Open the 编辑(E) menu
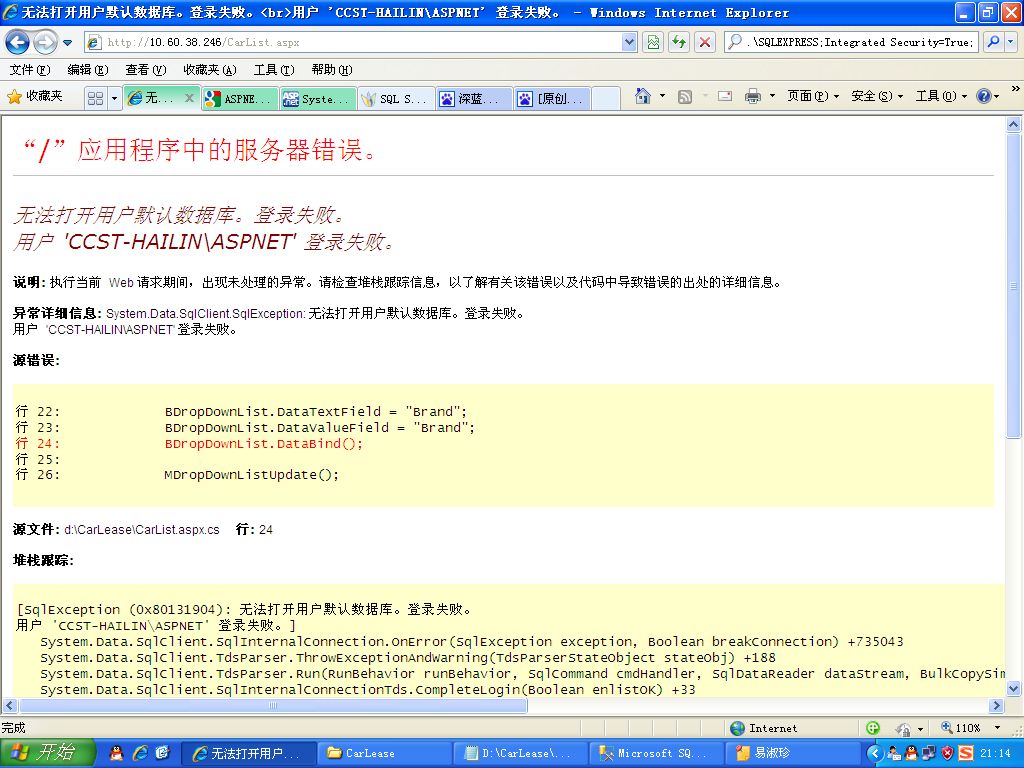Image resolution: width=1024 pixels, height=768 pixels. 88,70
